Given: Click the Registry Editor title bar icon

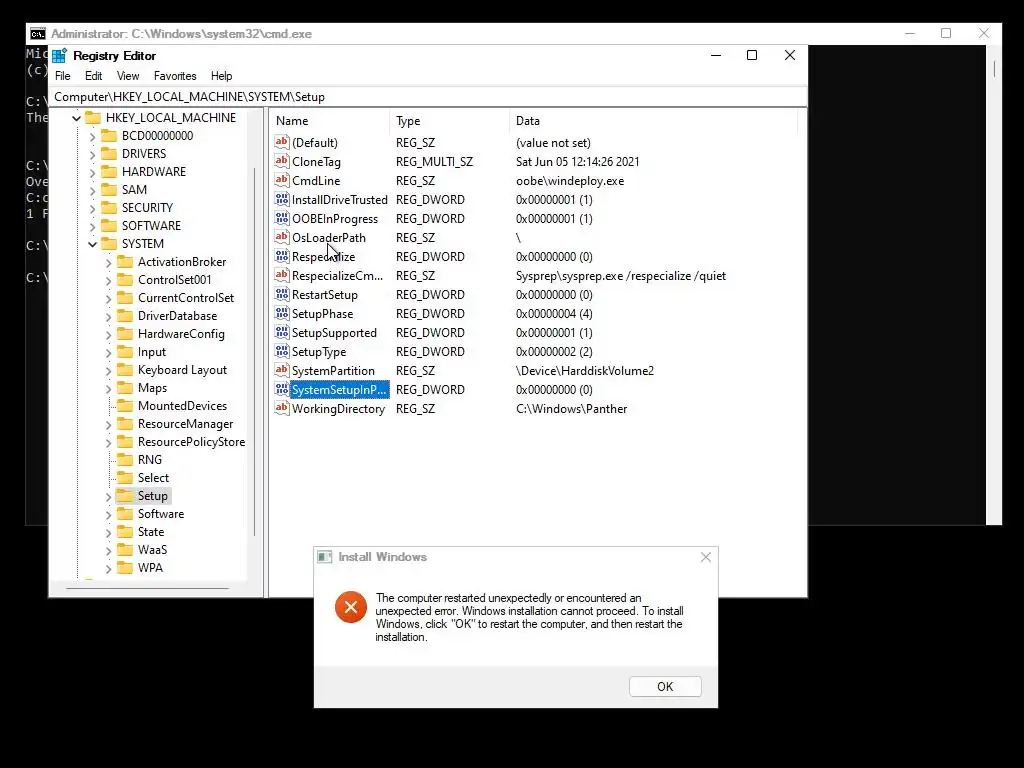Looking at the screenshot, I should (59, 56).
